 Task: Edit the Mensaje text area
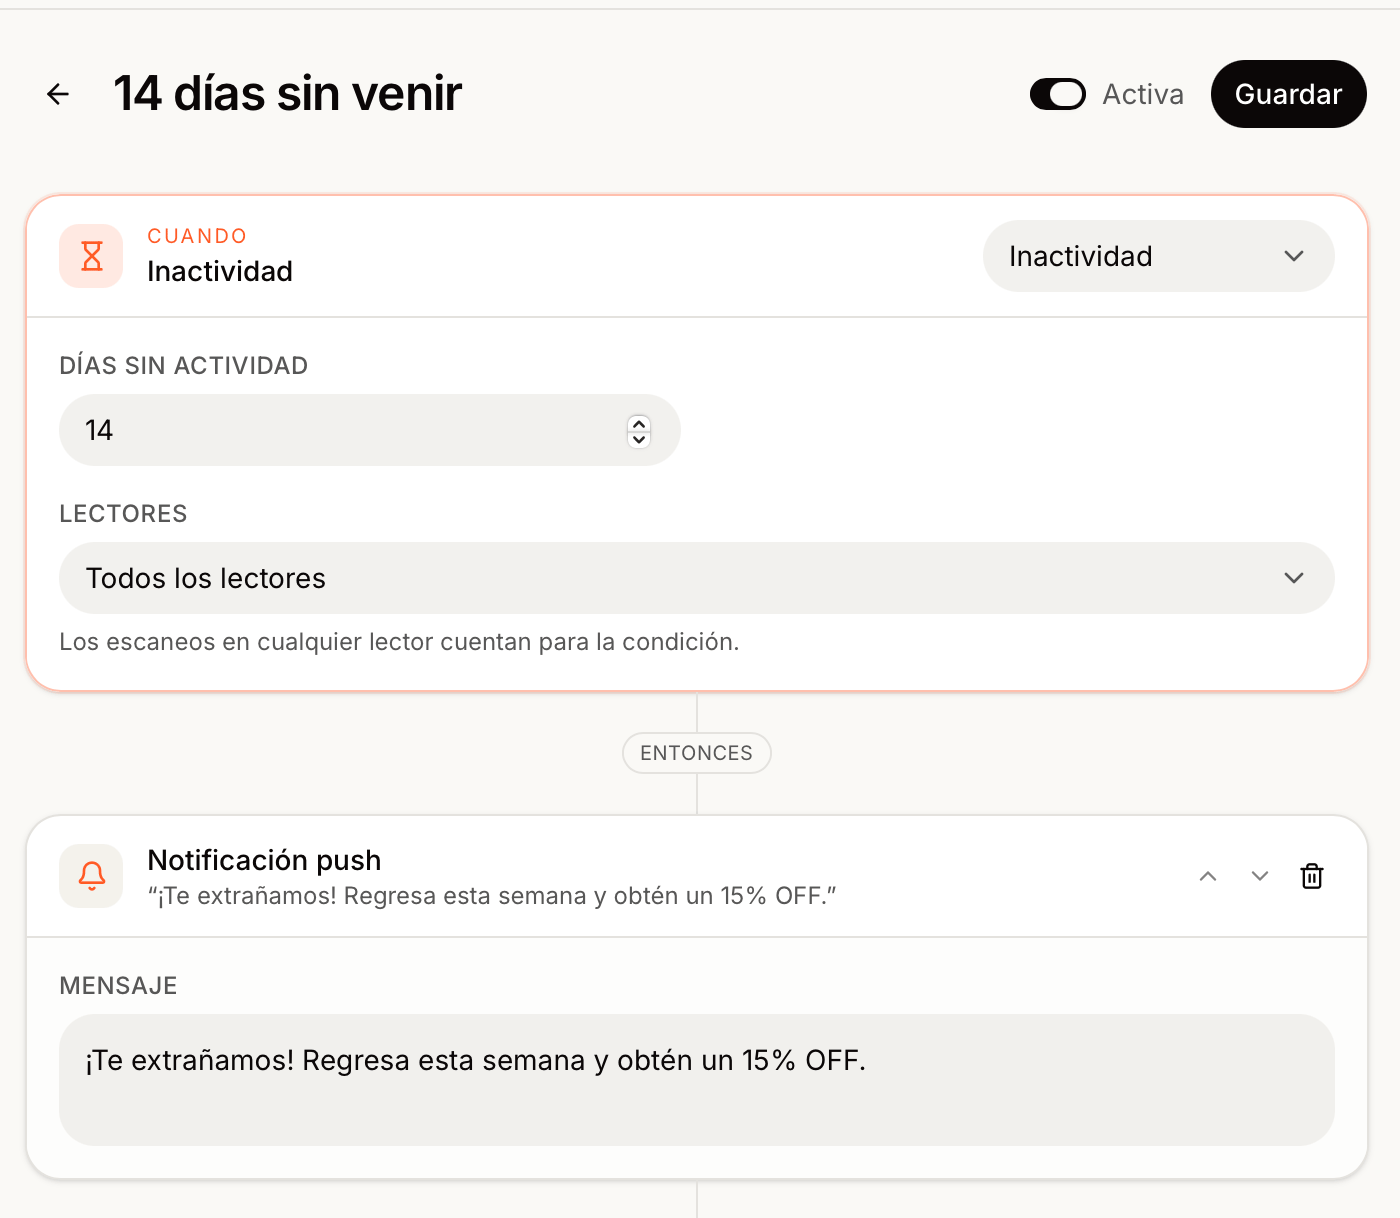tap(696, 1080)
